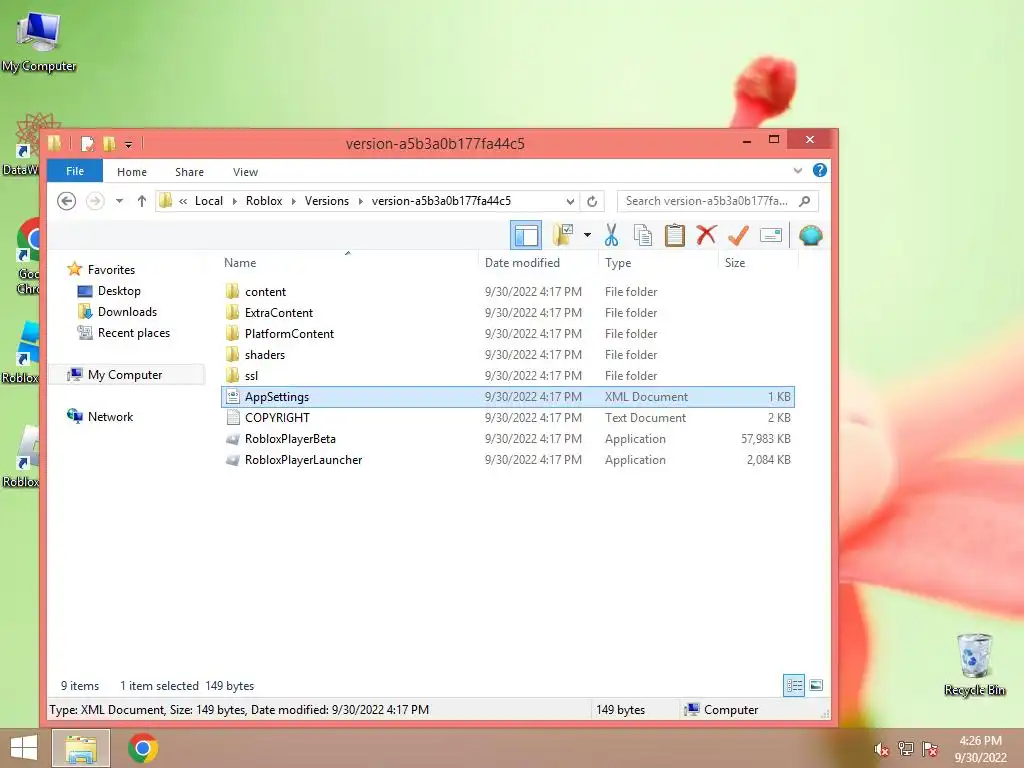
Task: Select Network in the navigation pane
Action: click(110, 417)
